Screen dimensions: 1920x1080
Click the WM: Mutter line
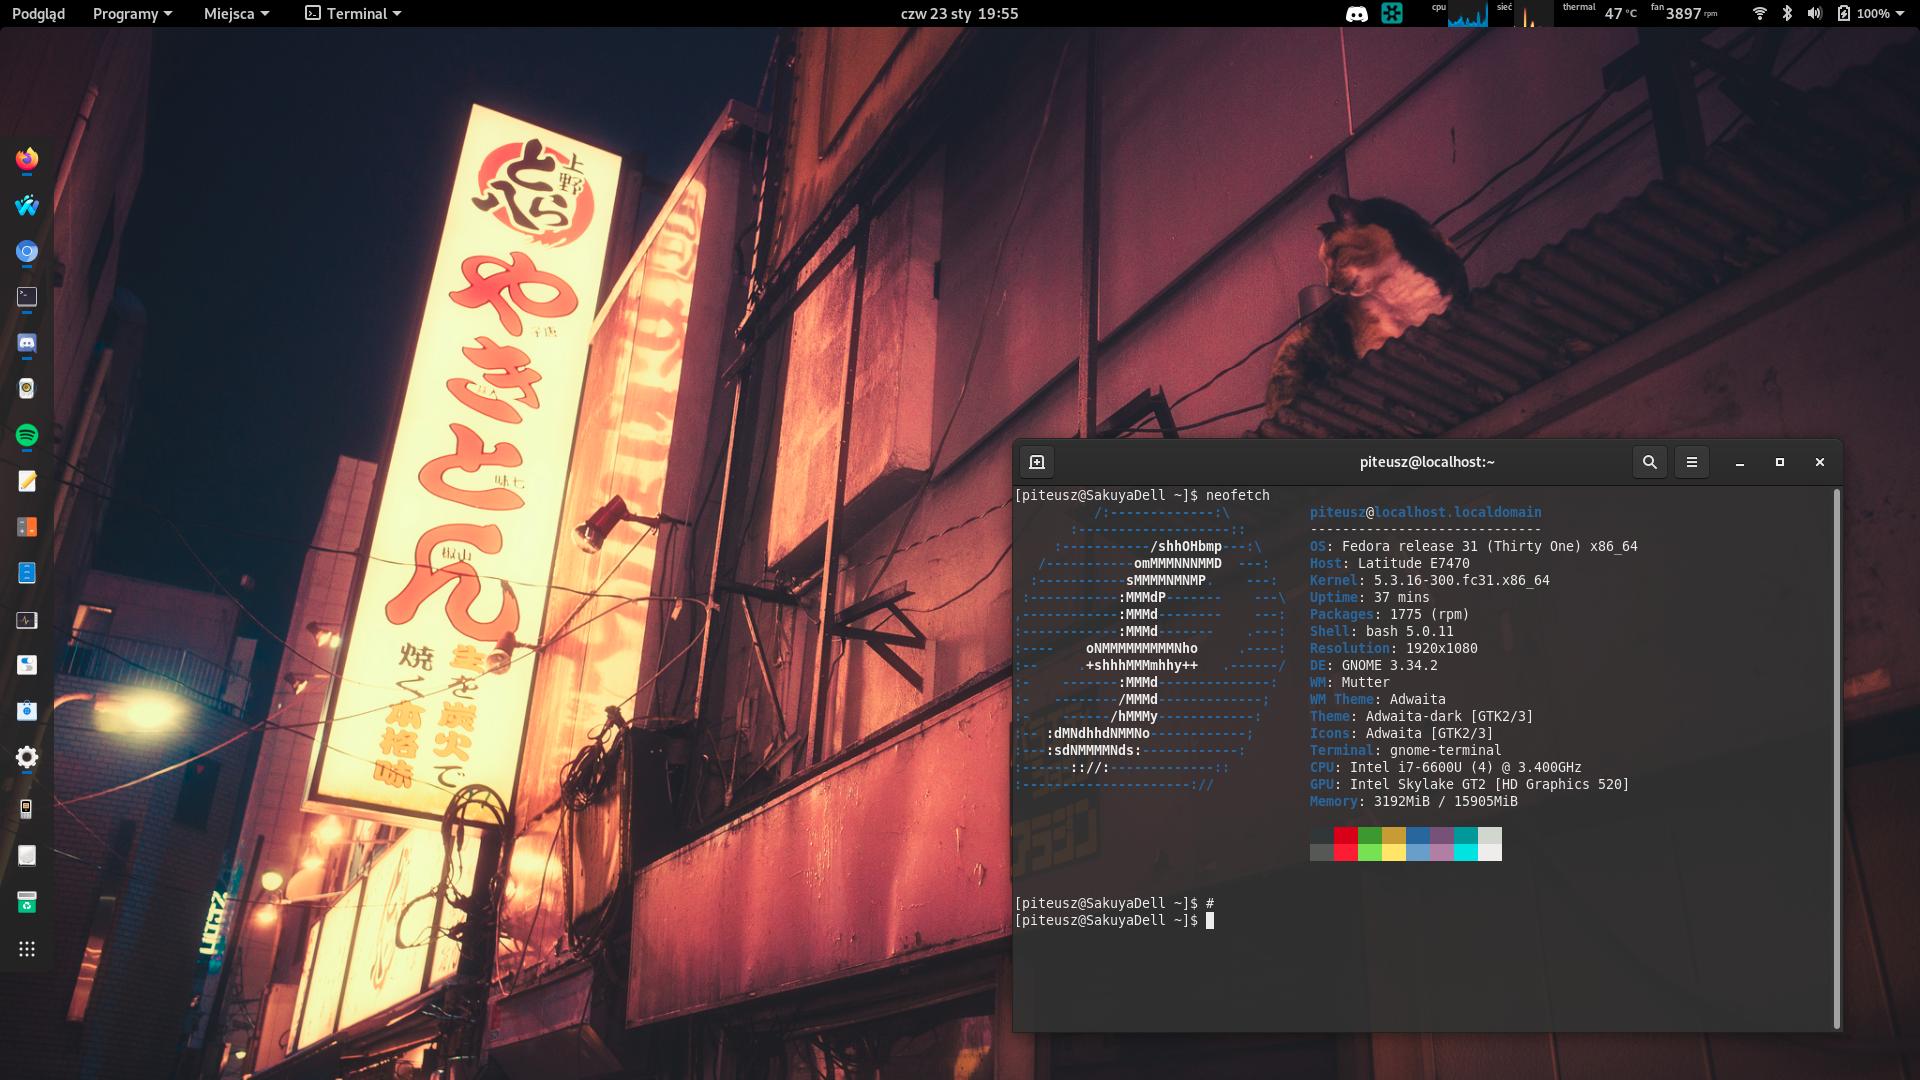(1349, 682)
